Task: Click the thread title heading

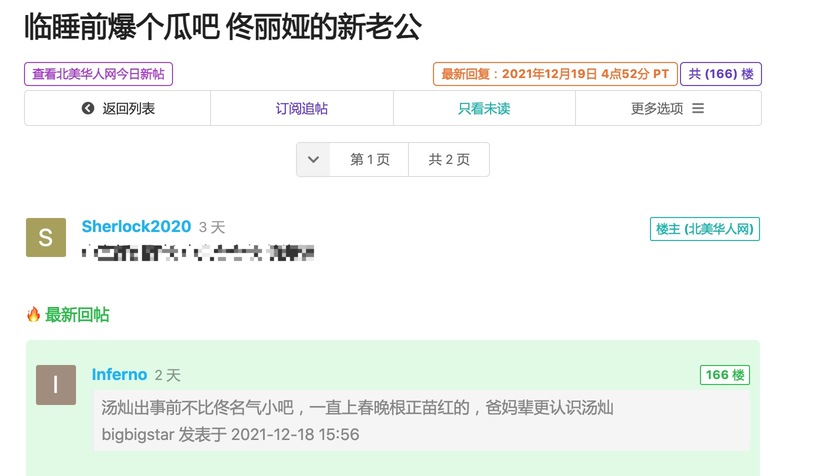Action: coord(223,27)
